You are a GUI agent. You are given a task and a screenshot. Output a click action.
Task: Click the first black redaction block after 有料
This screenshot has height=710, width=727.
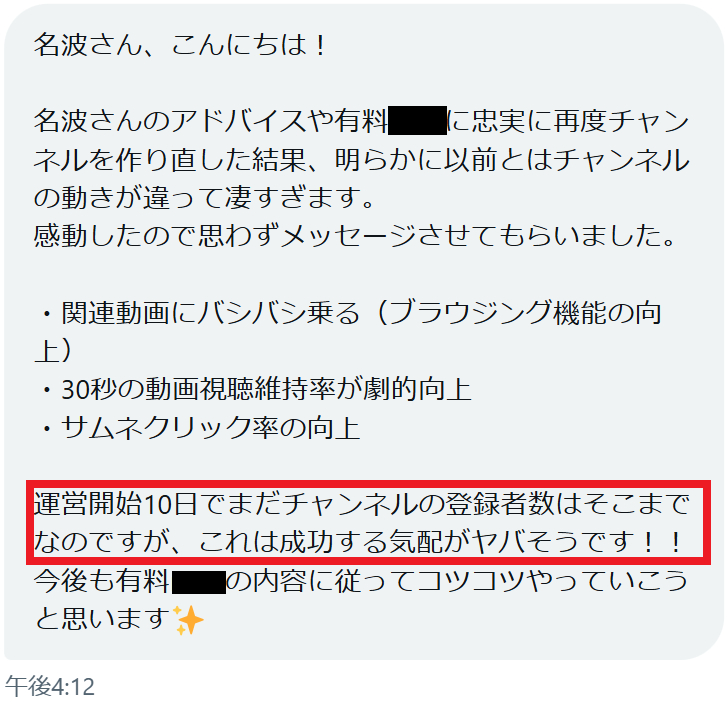[417, 121]
